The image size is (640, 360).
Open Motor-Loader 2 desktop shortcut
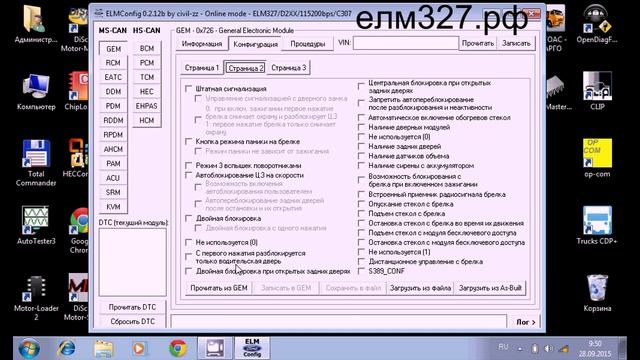[36, 298]
